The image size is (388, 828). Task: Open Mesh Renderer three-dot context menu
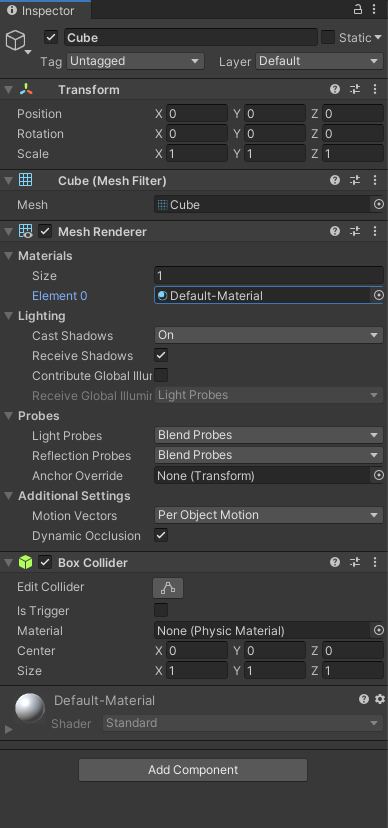375,231
